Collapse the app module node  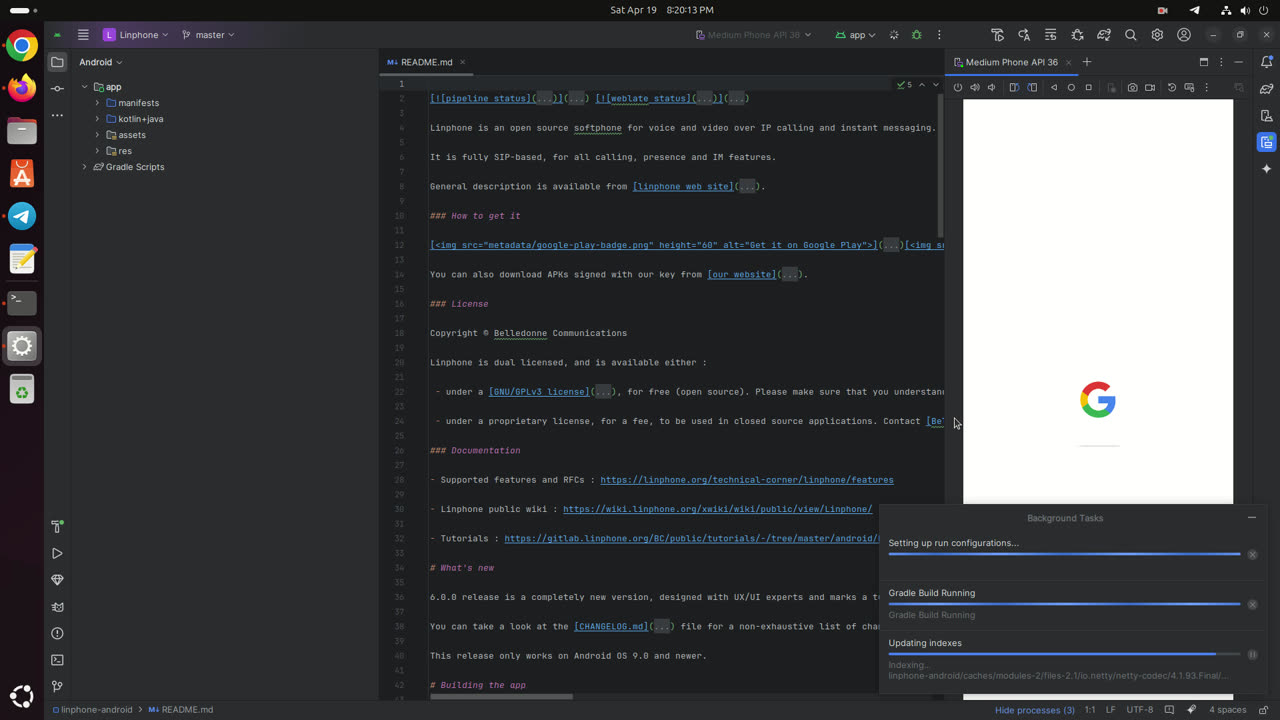[84, 87]
